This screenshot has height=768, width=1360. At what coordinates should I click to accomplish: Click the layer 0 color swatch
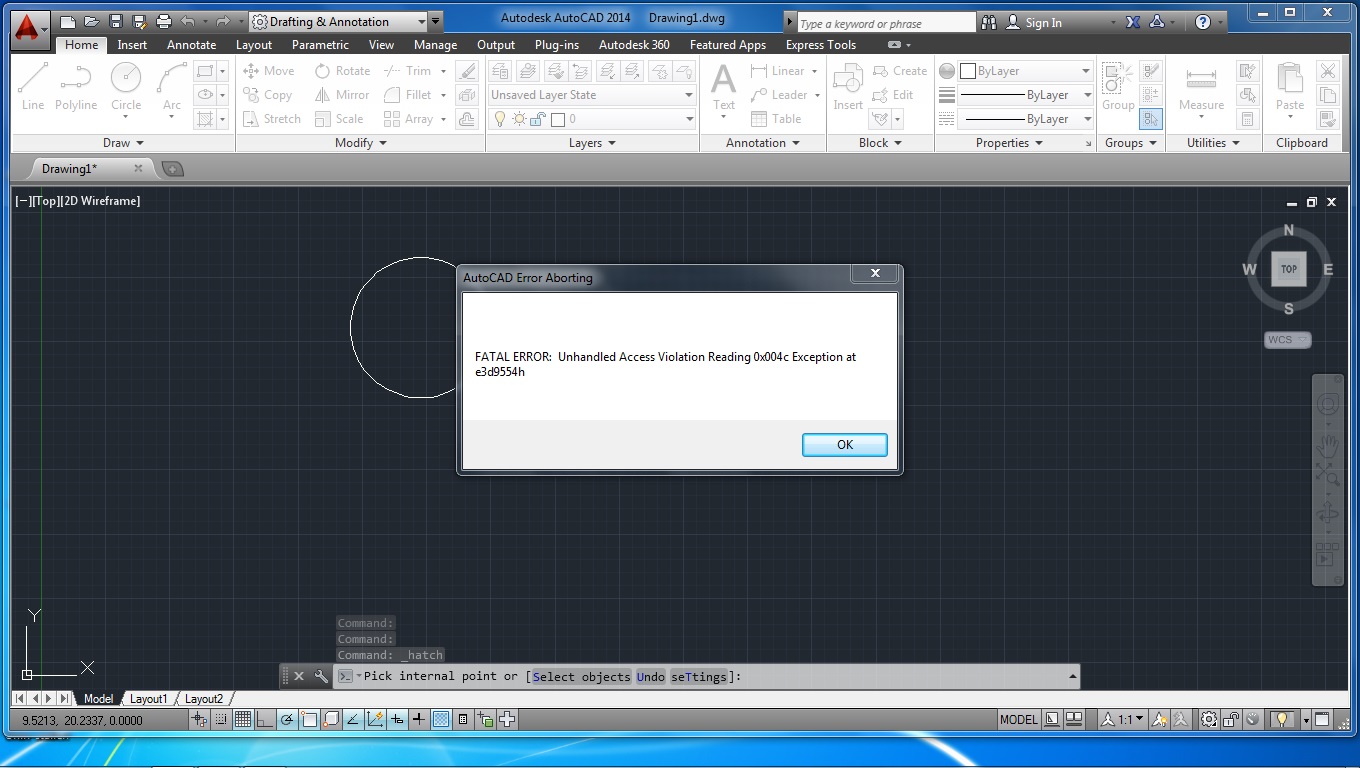pyautogui.click(x=558, y=119)
